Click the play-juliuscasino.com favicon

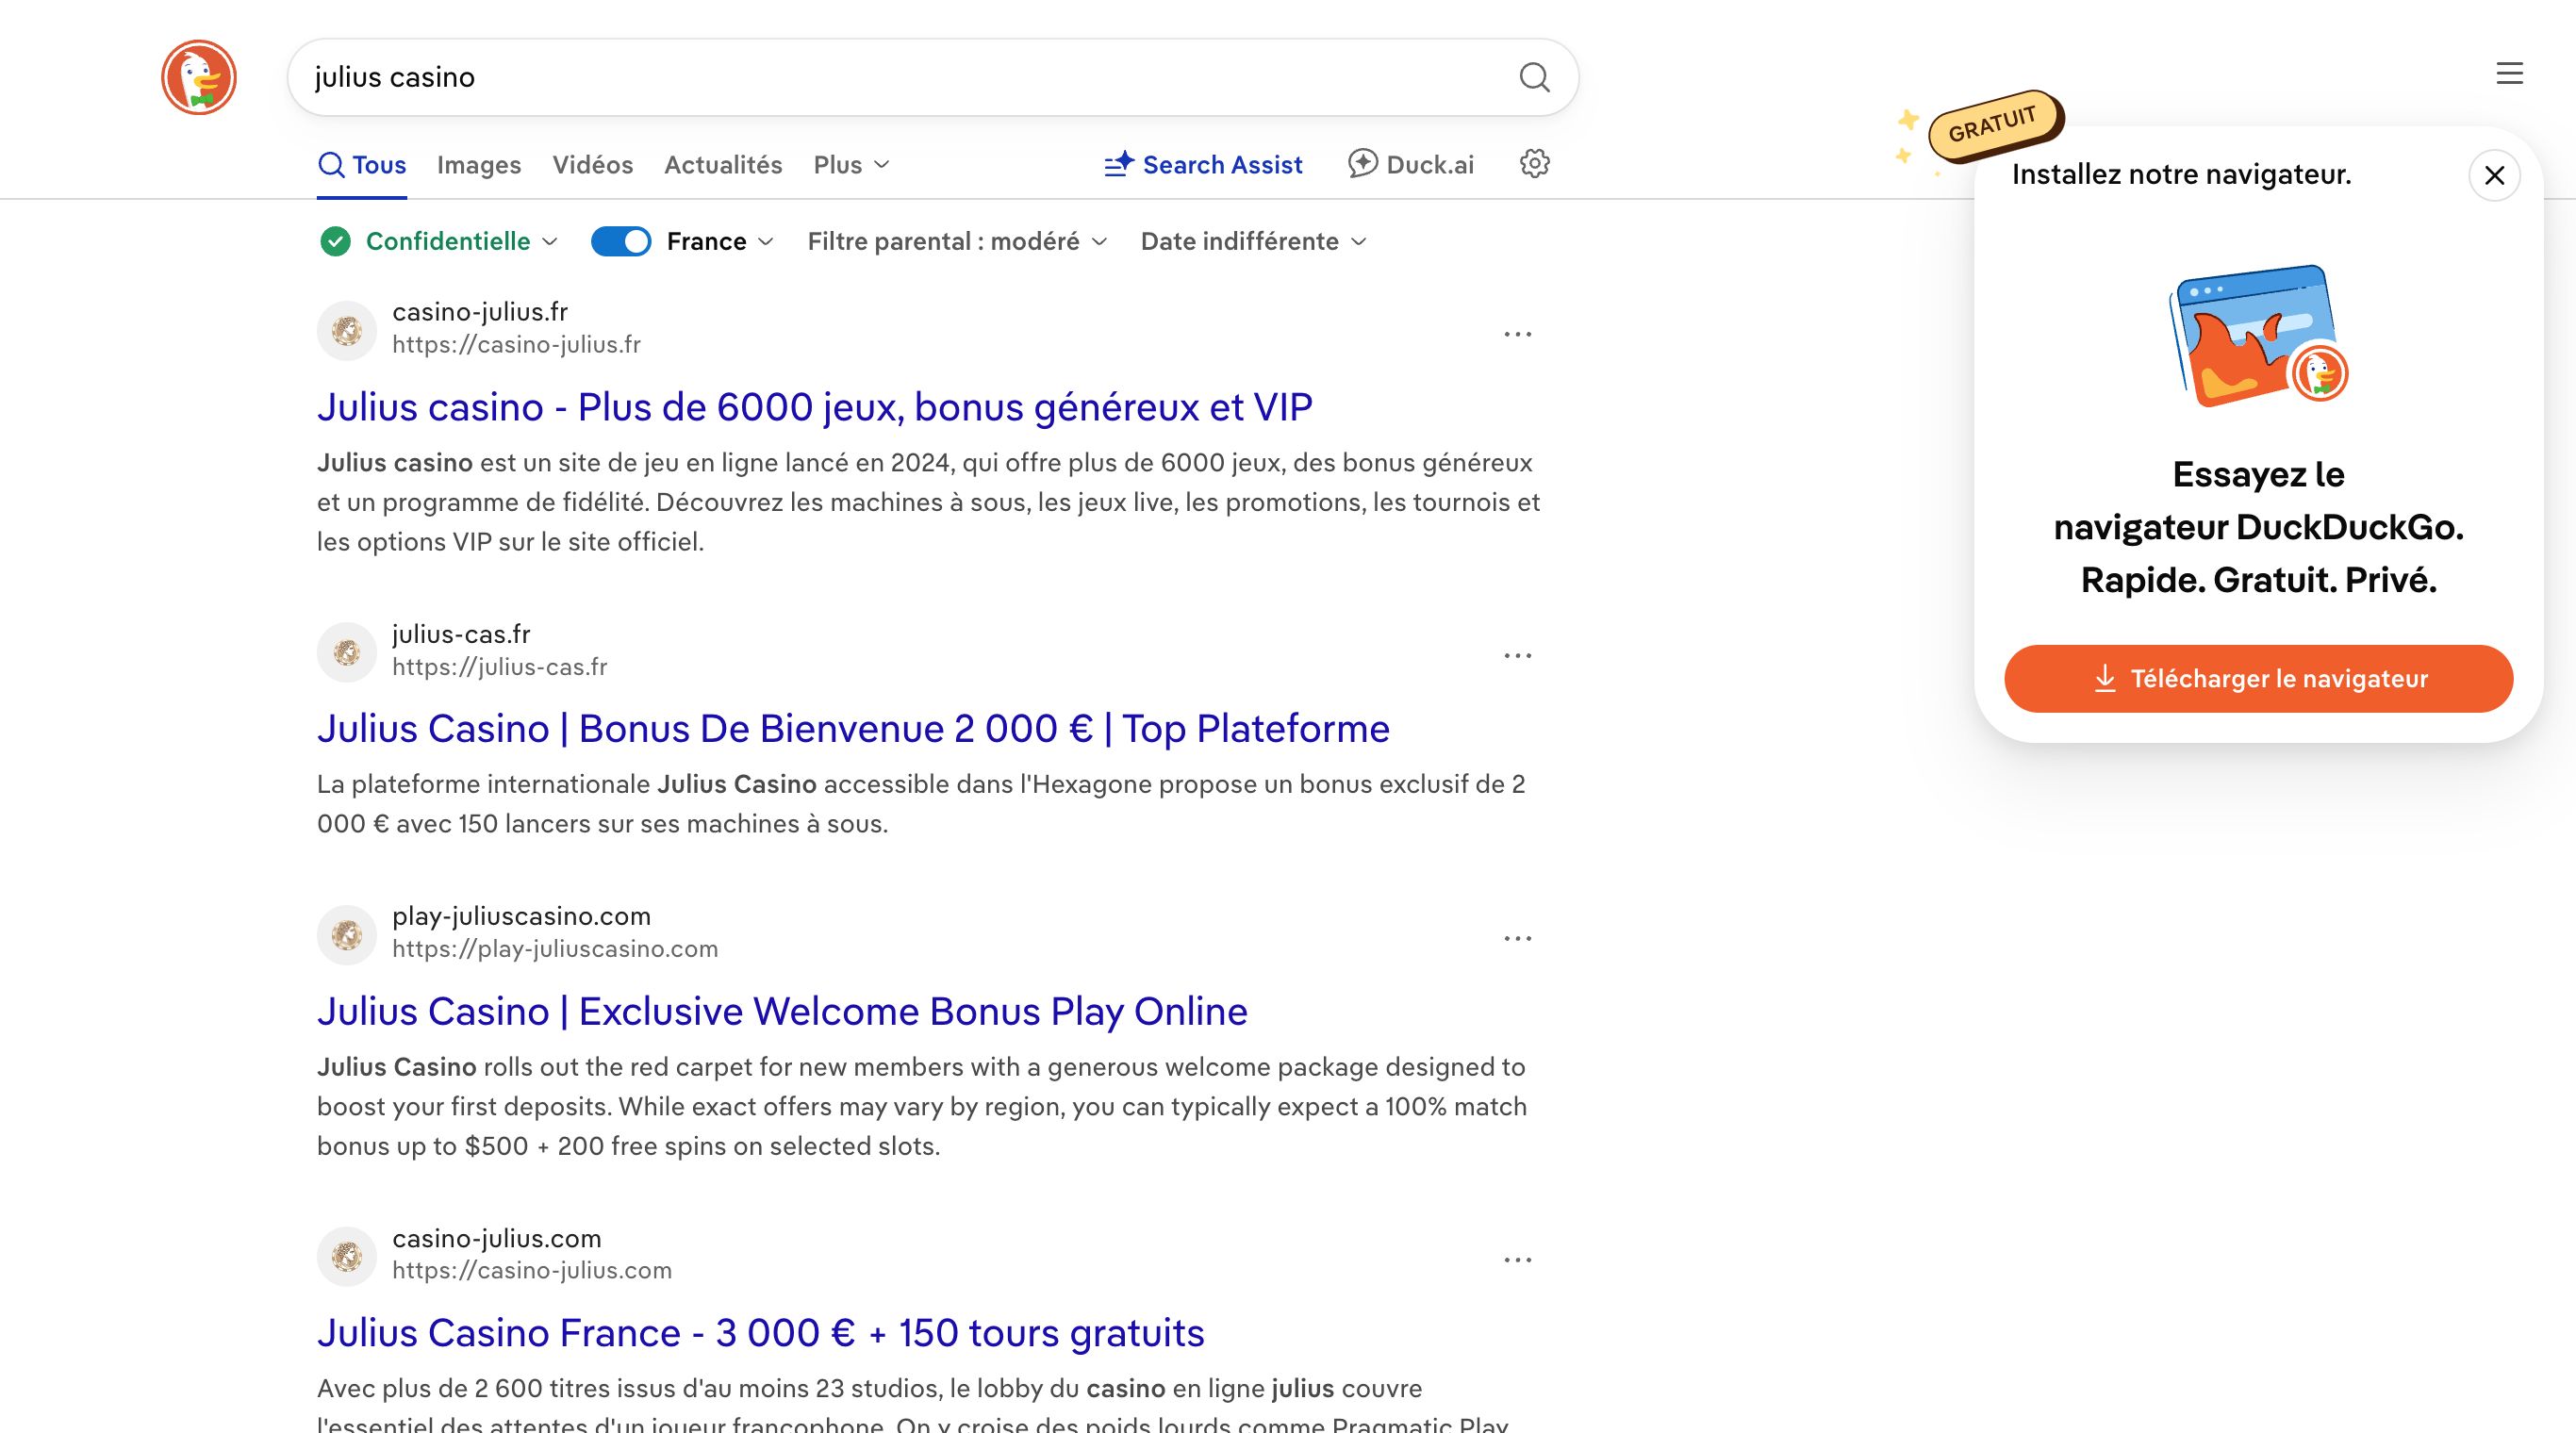click(347, 935)
